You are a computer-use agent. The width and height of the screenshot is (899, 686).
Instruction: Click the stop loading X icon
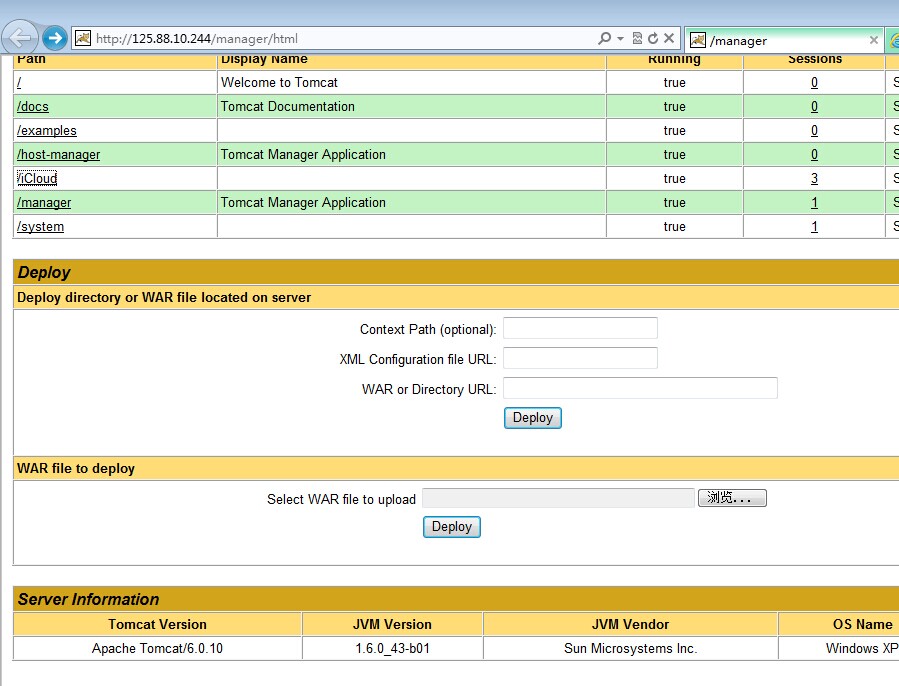click(x=669, y=38)
